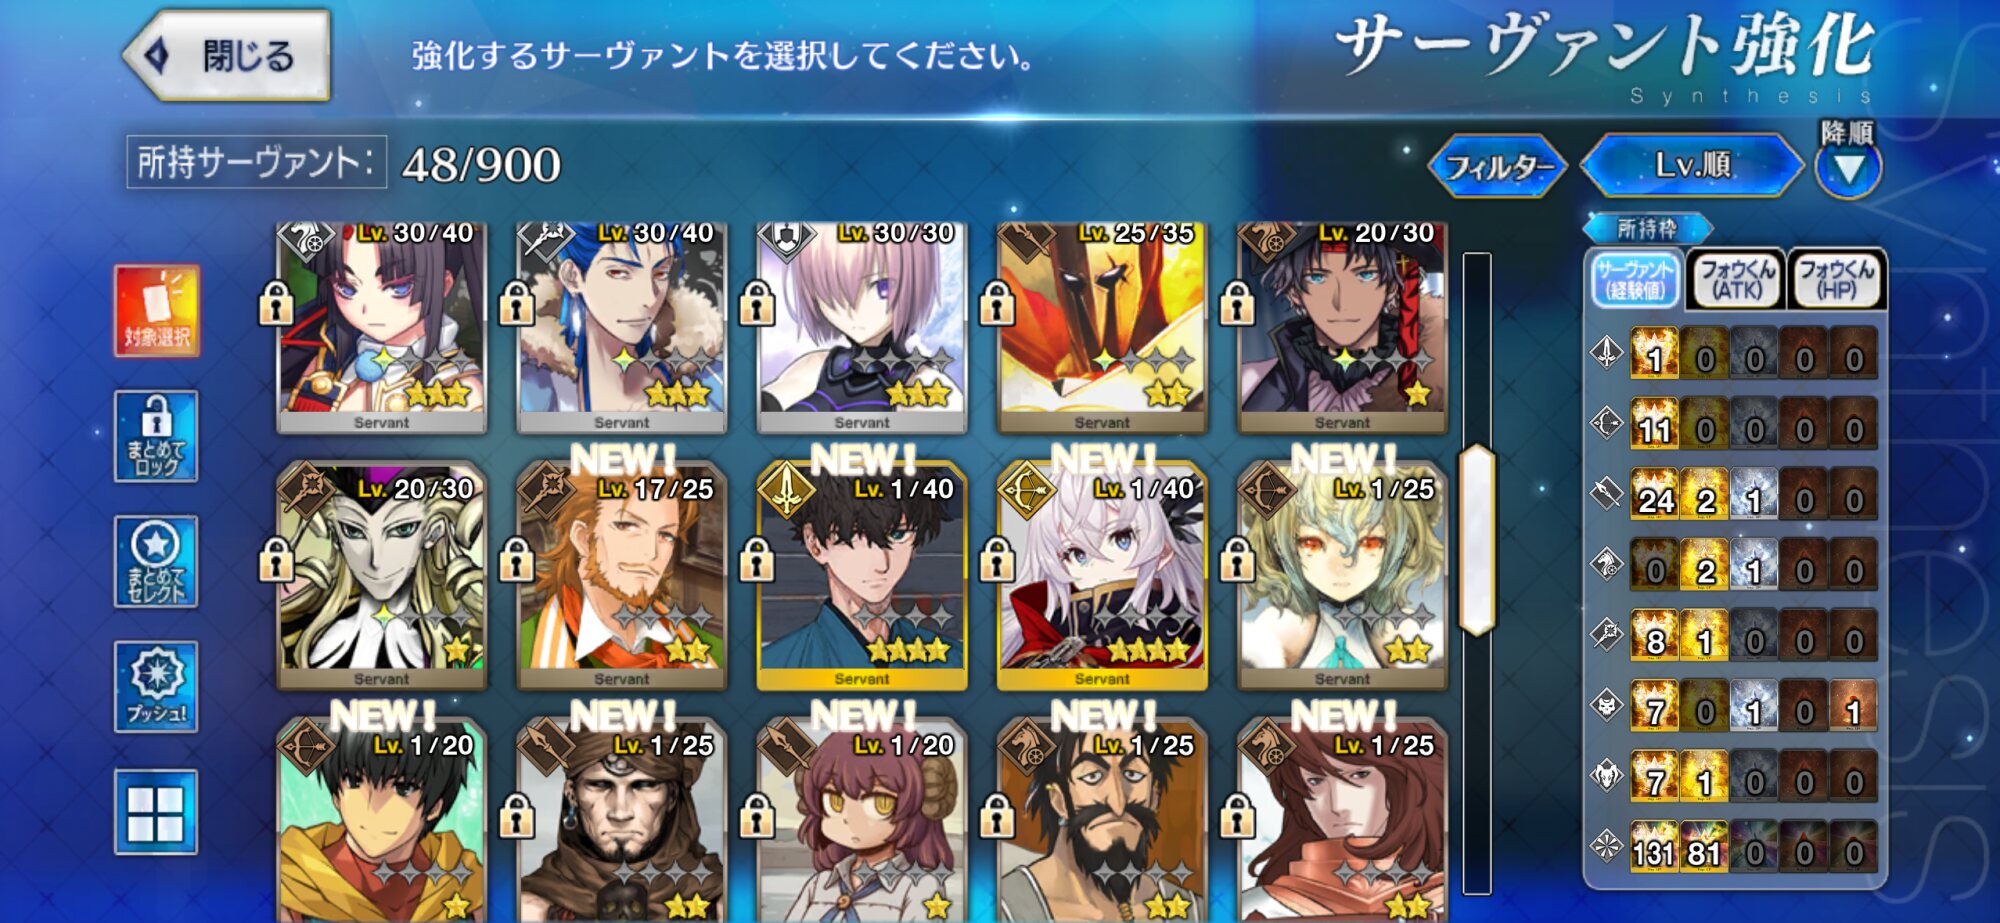This screenshot has width=2000, height=923.
Task: Select the Lv. 1/40 Archer servant card
Action: point(1101,575)
